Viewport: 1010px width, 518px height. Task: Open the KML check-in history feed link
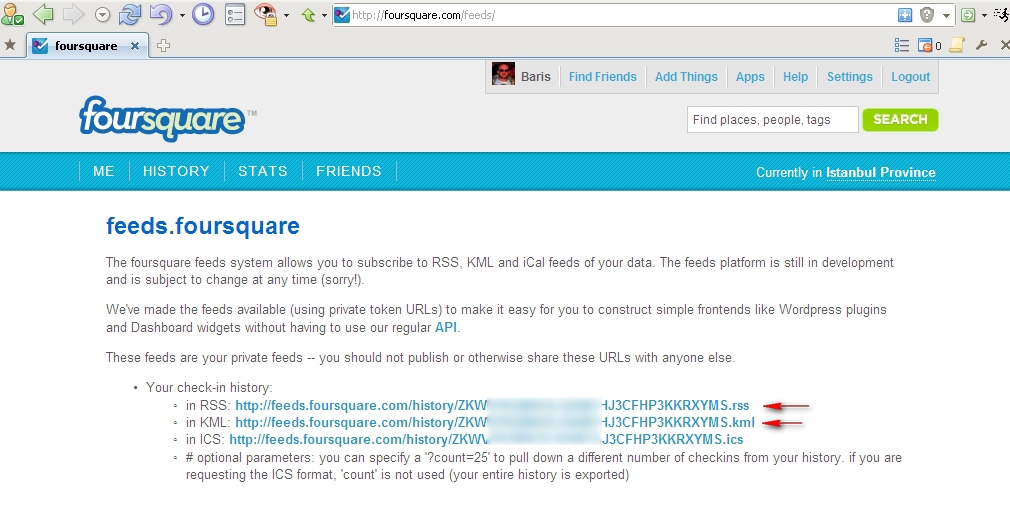pos(495,423)
